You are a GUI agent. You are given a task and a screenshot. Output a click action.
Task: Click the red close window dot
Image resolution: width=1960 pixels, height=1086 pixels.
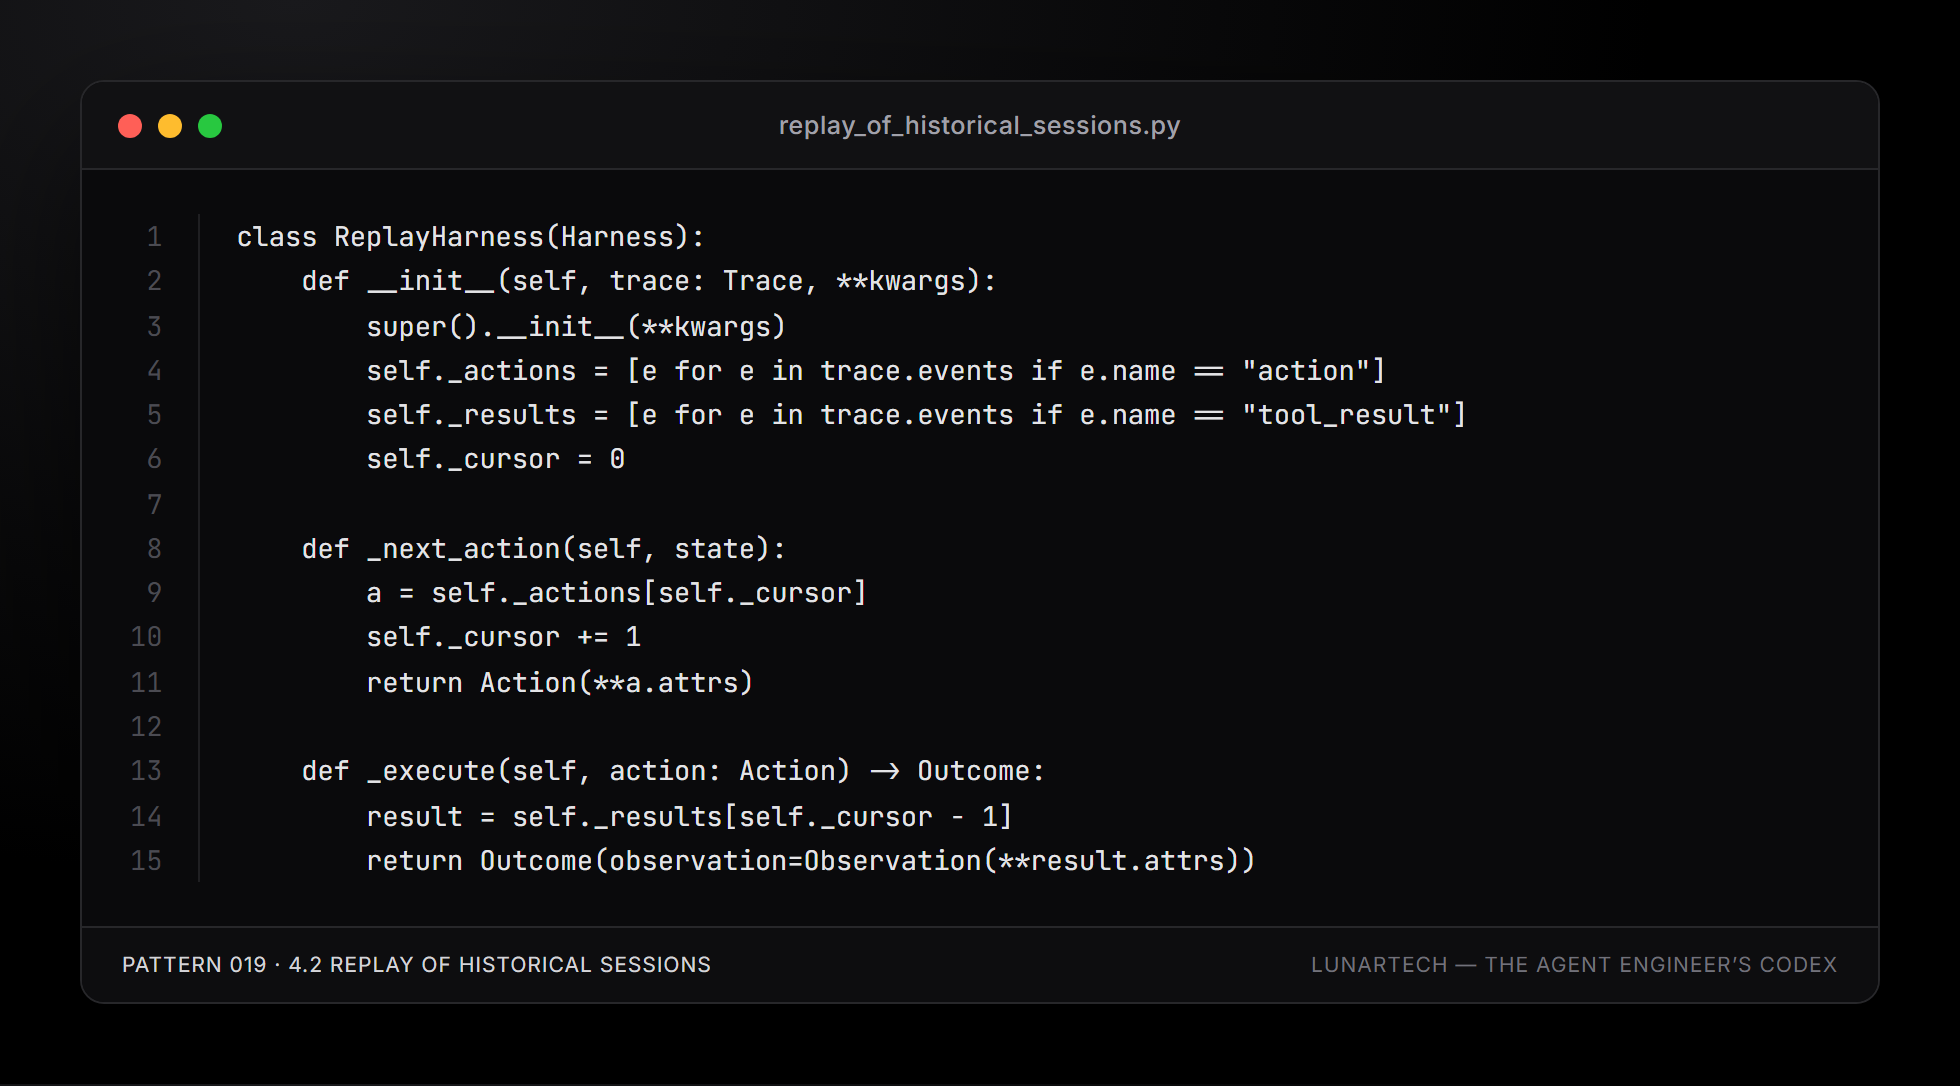click(130, 126)
